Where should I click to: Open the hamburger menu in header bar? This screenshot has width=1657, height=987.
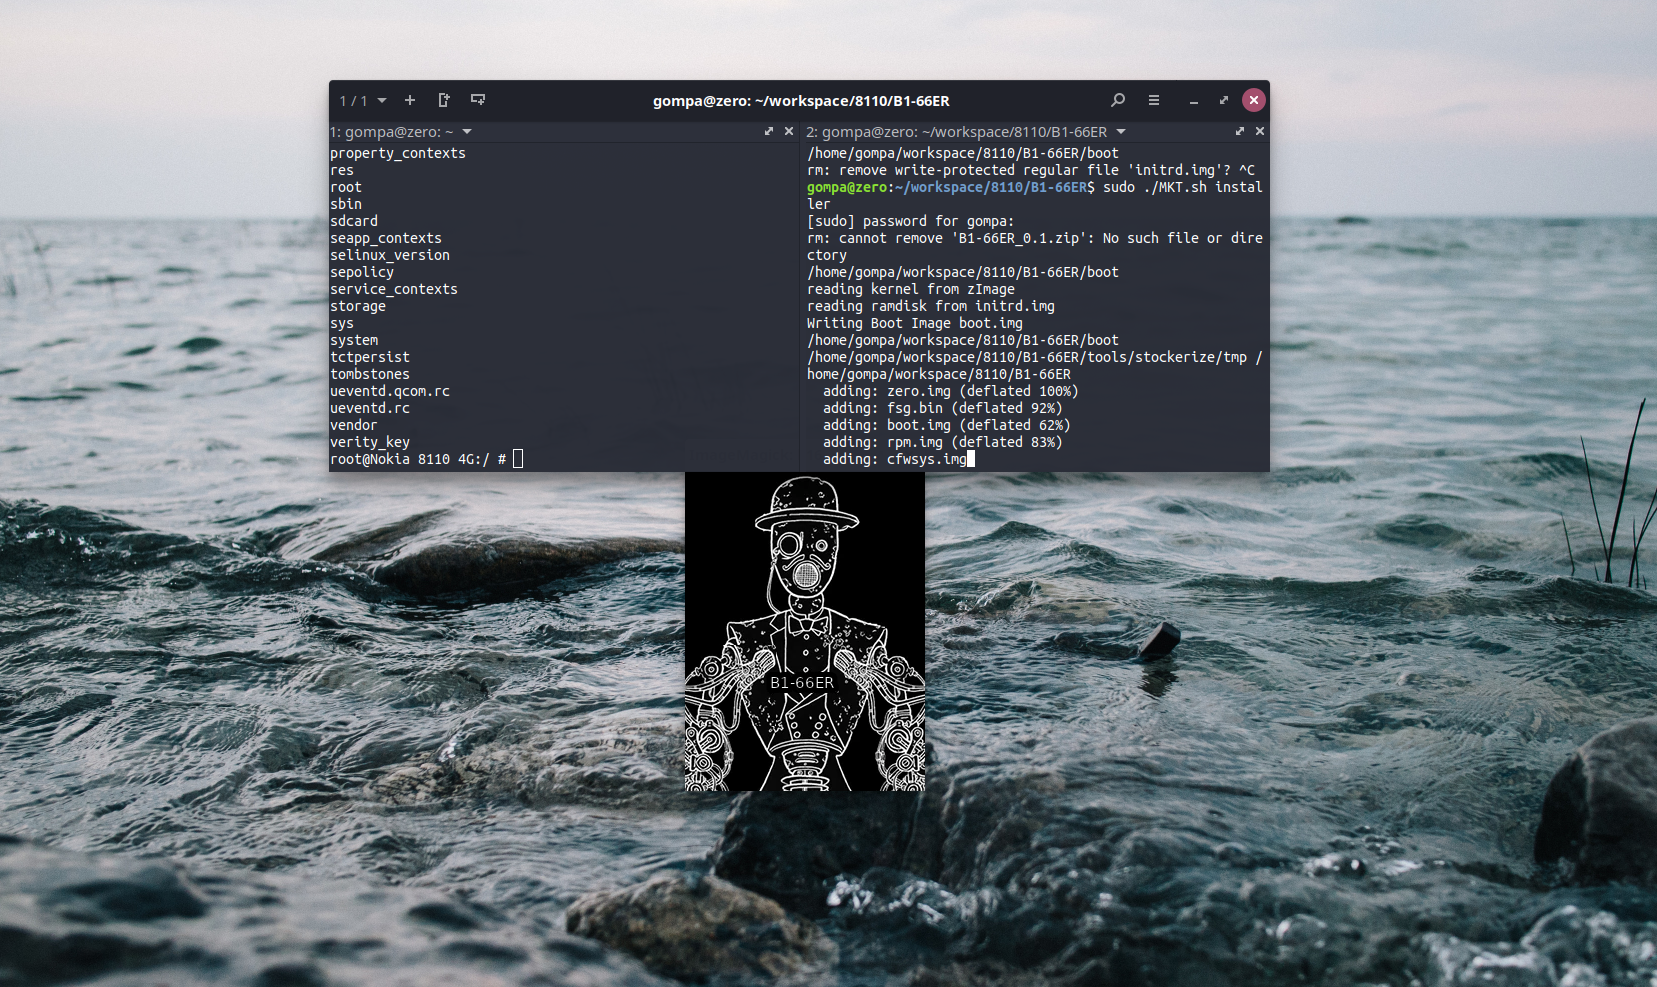1154,100
